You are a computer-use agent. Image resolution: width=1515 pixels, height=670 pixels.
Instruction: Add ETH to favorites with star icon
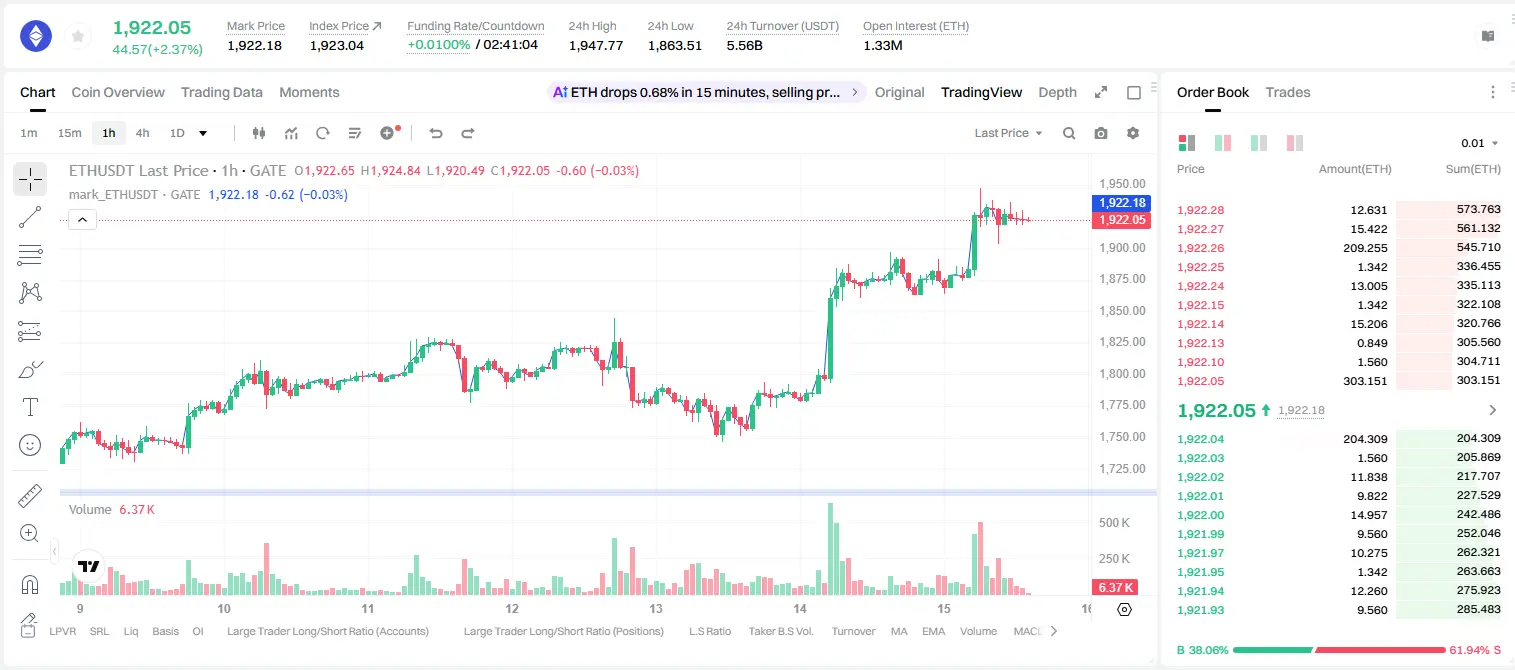pos(77,37)
